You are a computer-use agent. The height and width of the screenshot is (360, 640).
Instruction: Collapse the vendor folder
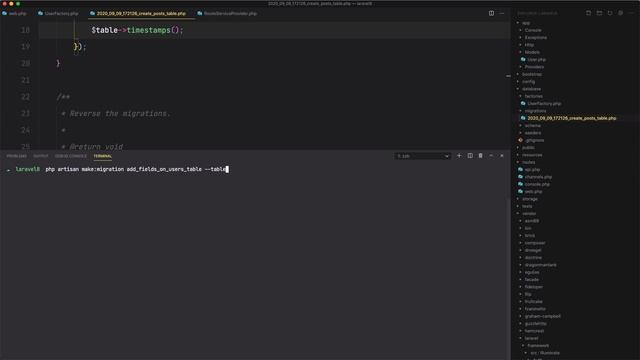click(529, 214)
